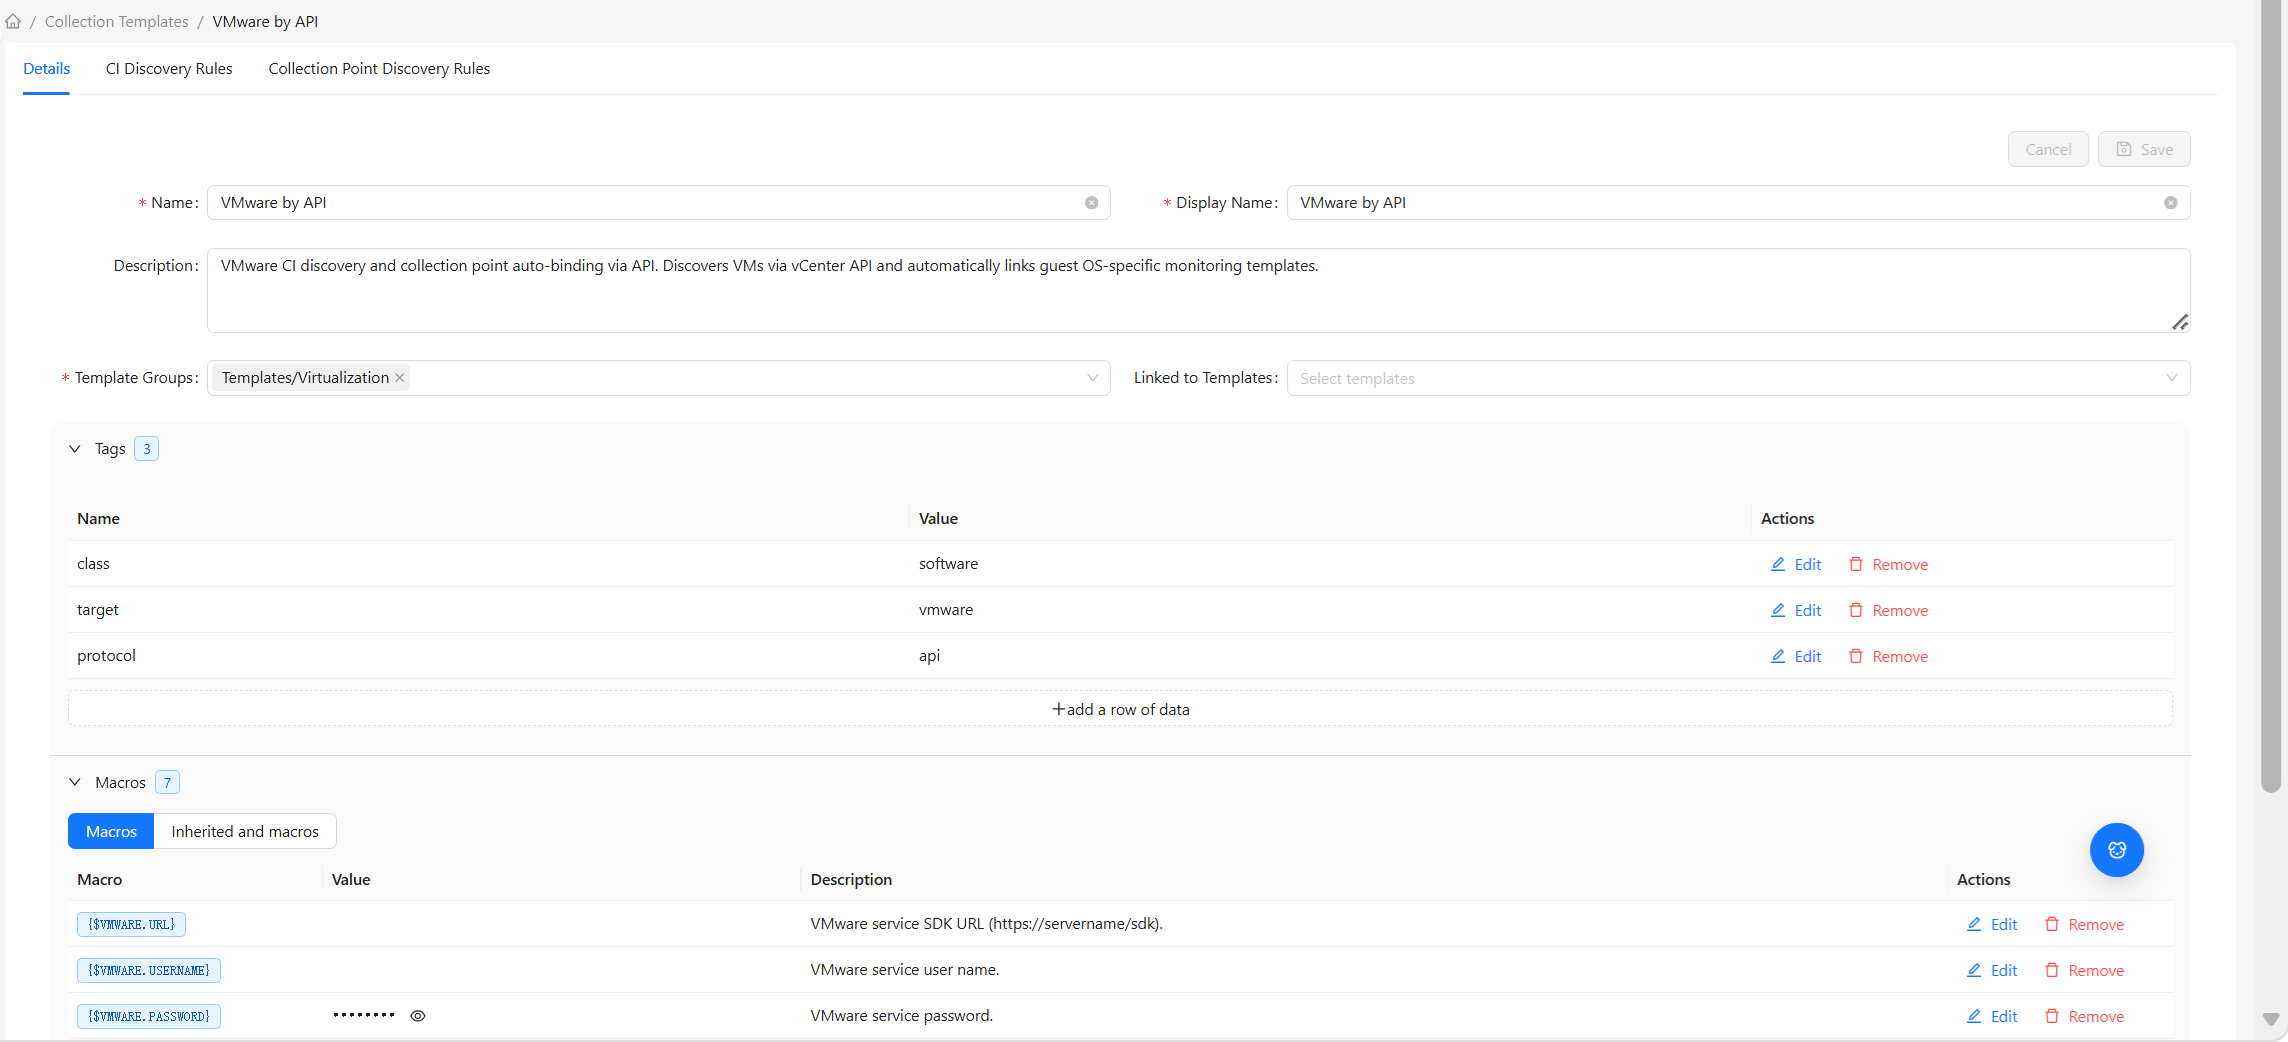Collapse the Macros section

[x=75, y=783]
